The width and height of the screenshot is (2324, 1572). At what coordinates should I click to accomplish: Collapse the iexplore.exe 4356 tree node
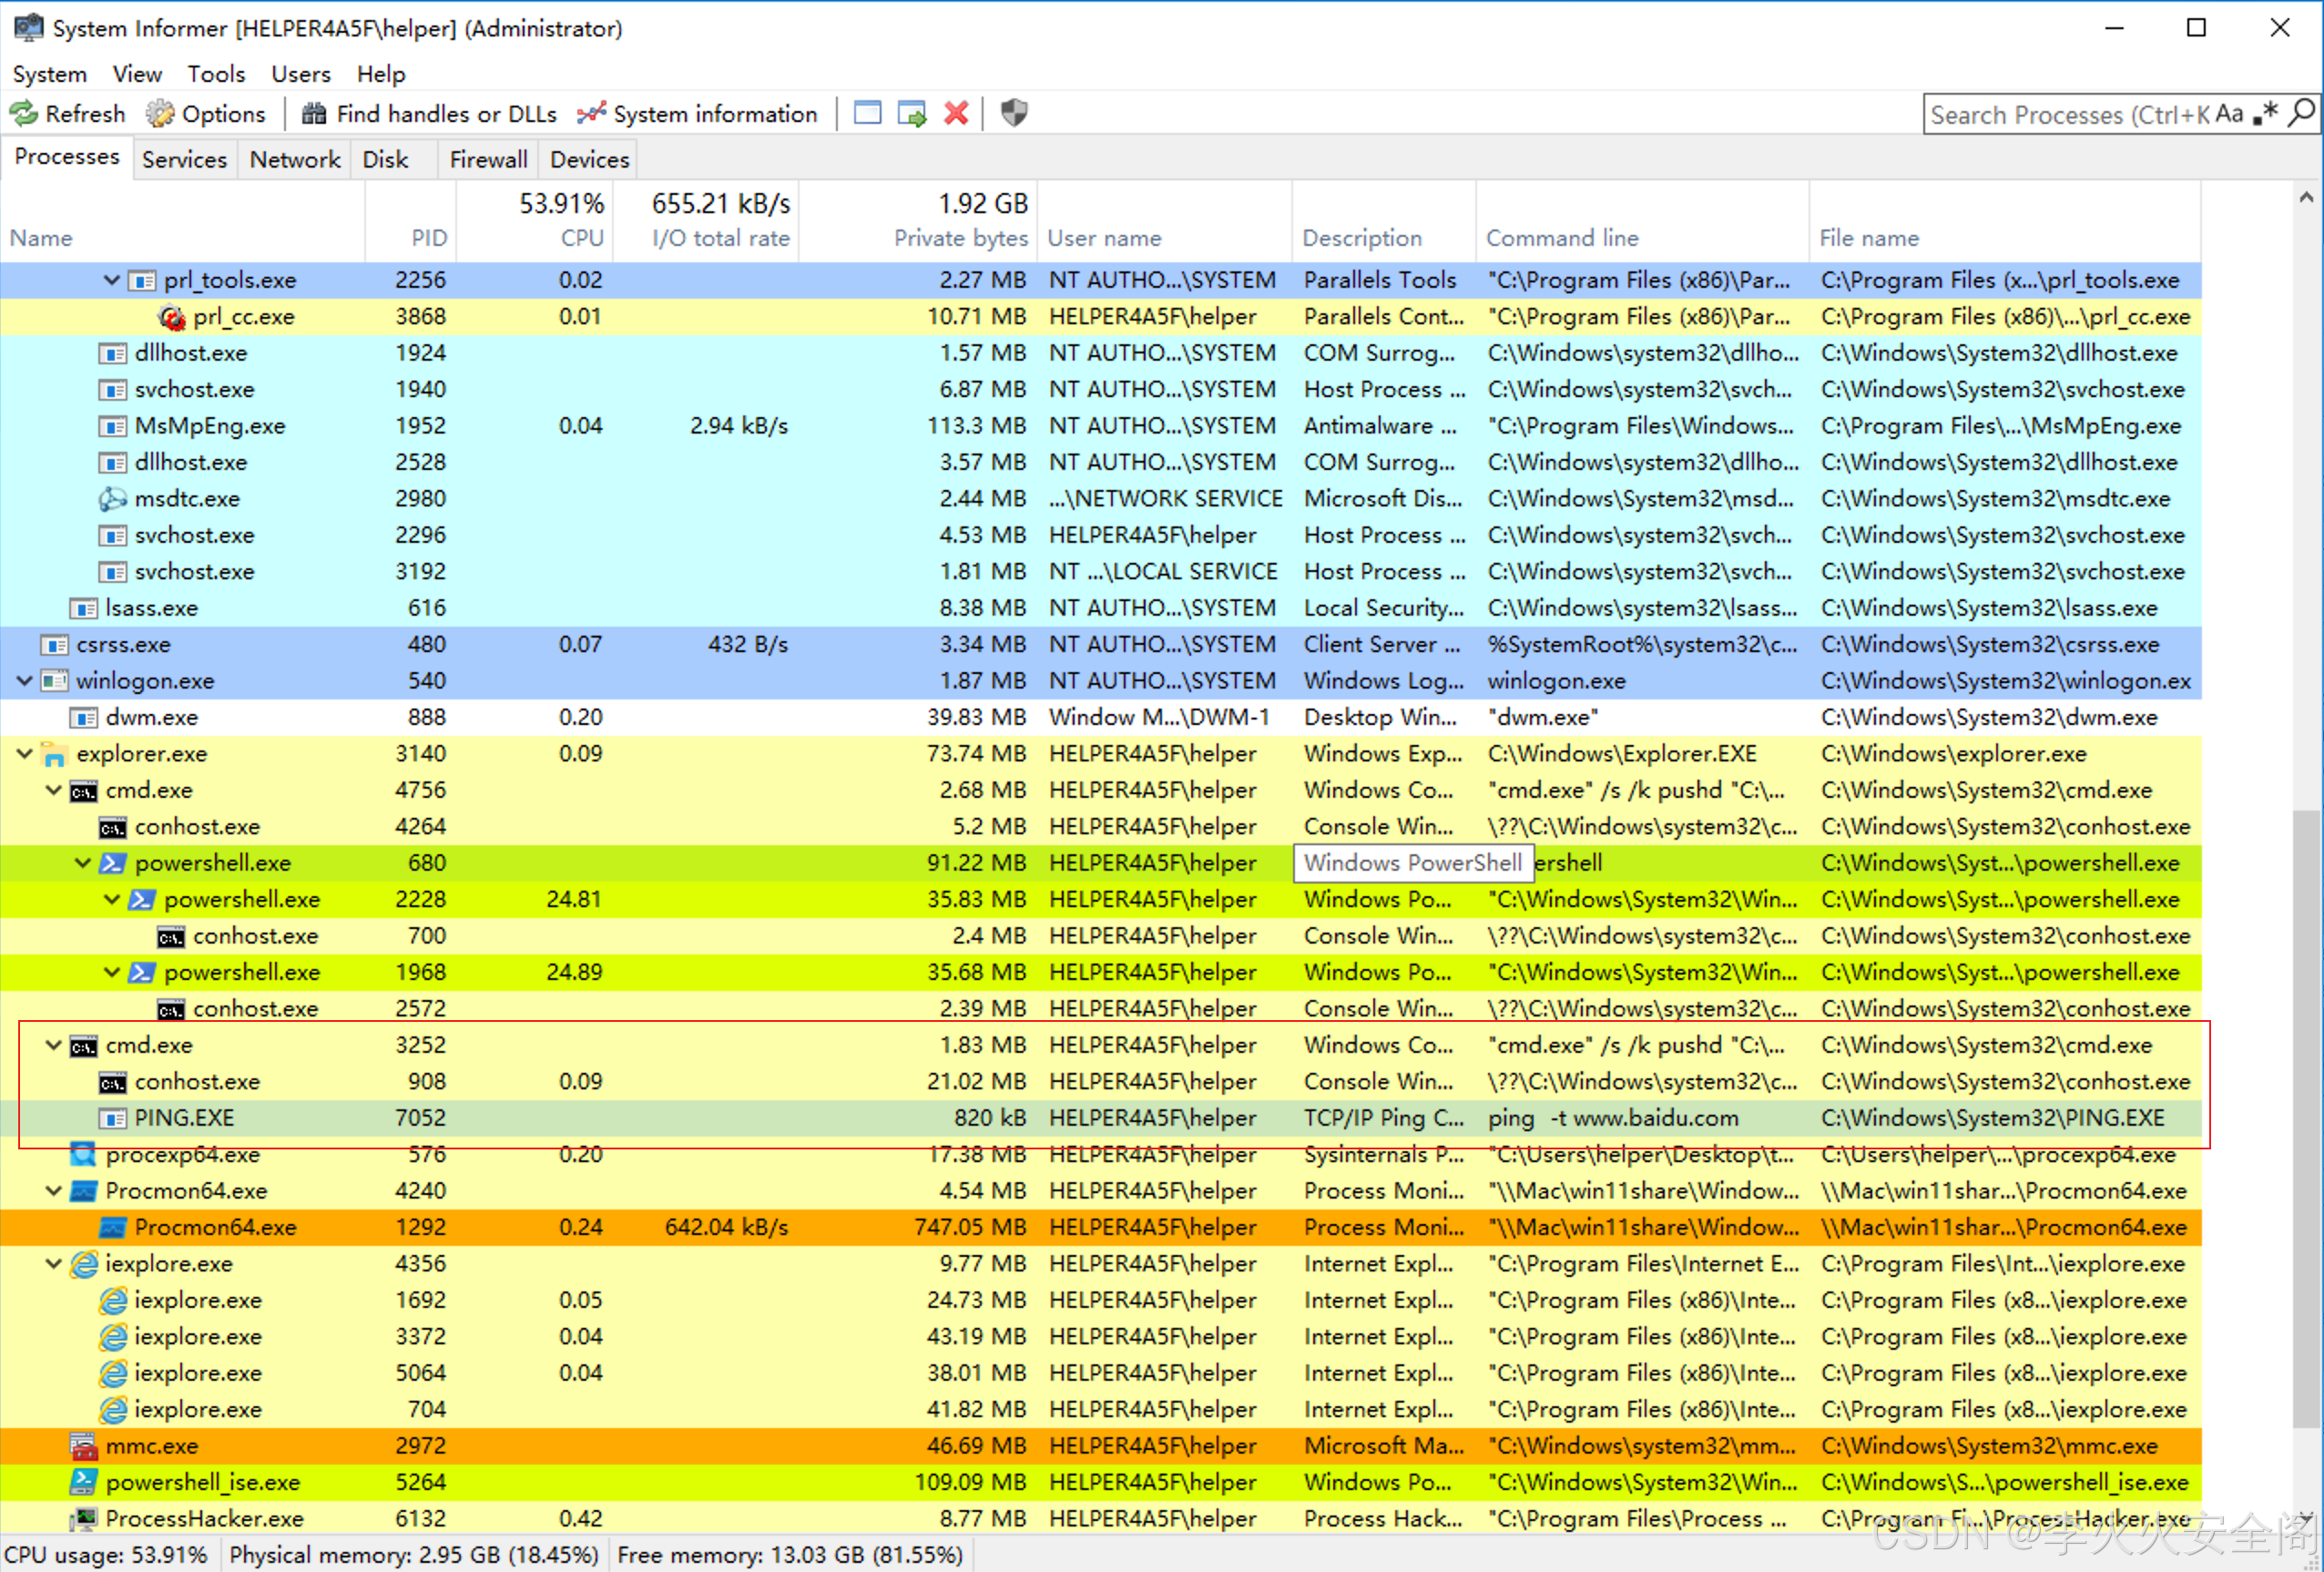pos(53,1264)
